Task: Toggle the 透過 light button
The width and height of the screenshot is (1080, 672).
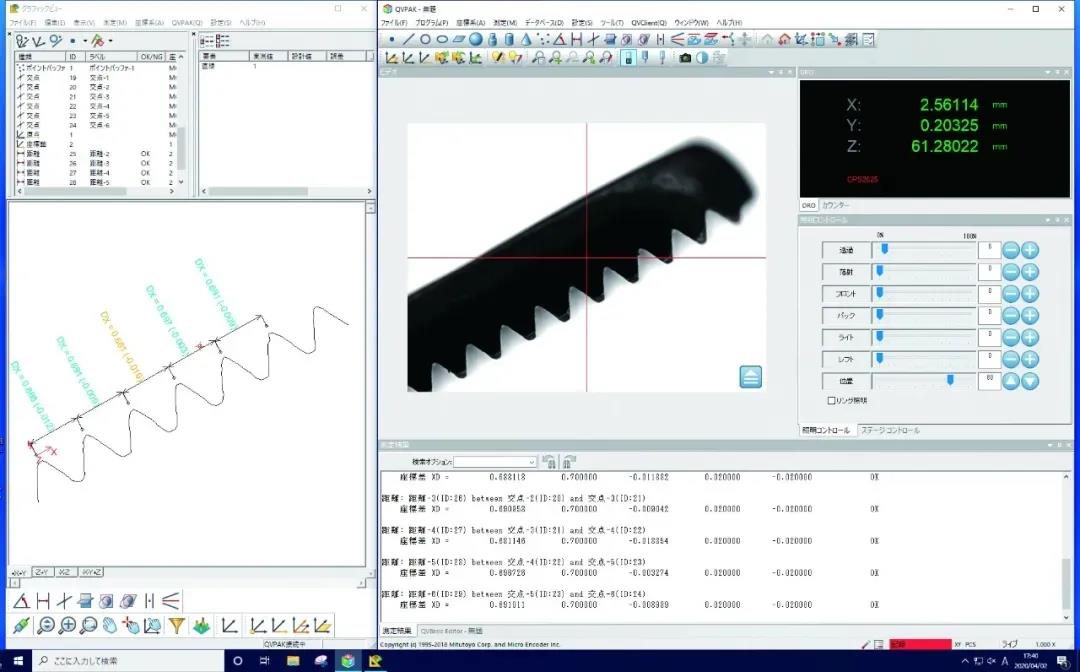Action: pos(846,250)
